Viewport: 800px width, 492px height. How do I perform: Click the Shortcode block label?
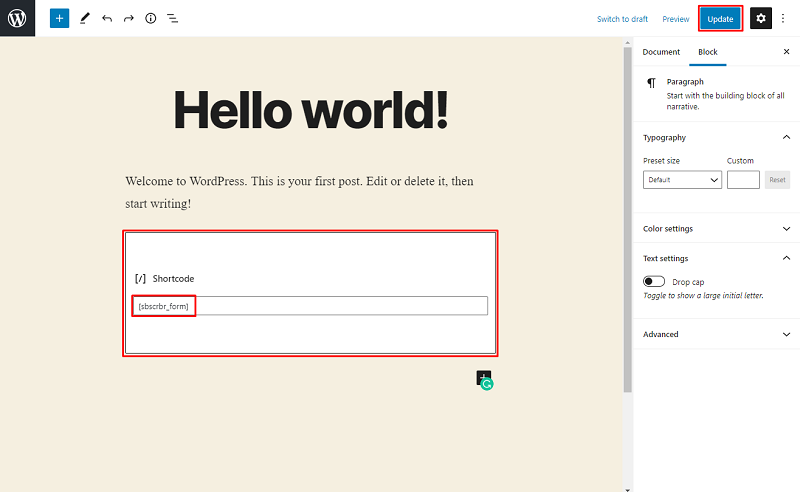(x=173, y=279)
